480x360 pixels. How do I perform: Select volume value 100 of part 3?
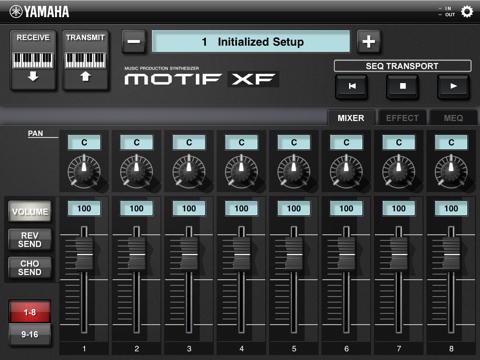(189, 208)
